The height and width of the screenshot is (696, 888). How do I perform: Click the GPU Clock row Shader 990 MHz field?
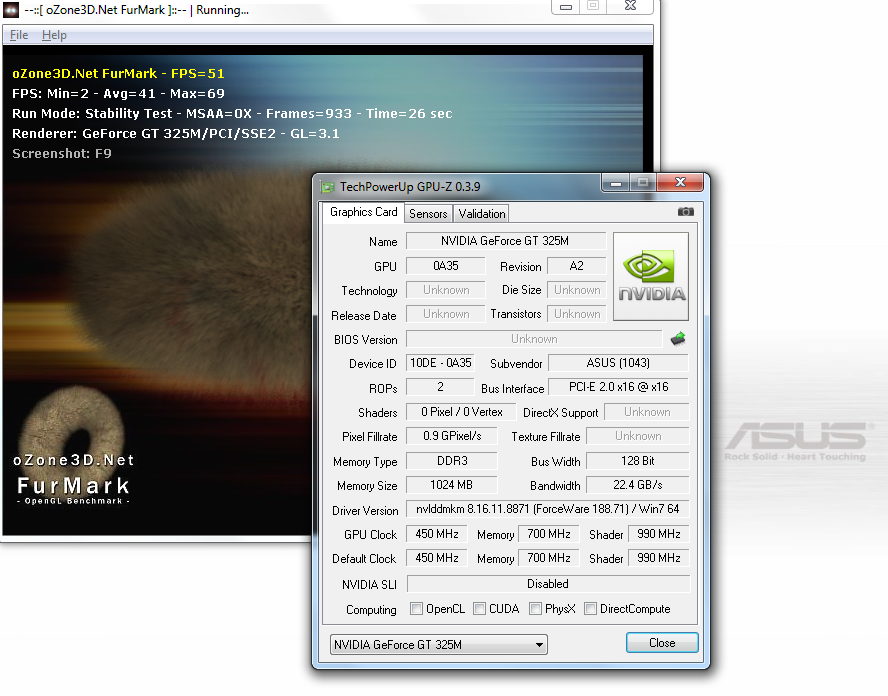click(x=659, y=534)
